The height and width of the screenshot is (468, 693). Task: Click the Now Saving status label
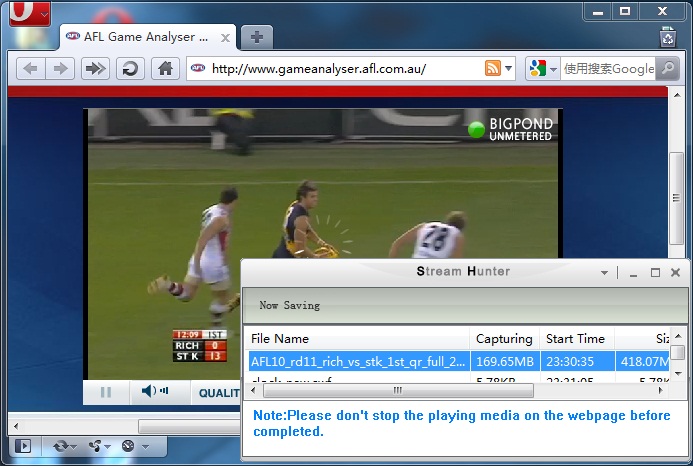click(289, 305)
